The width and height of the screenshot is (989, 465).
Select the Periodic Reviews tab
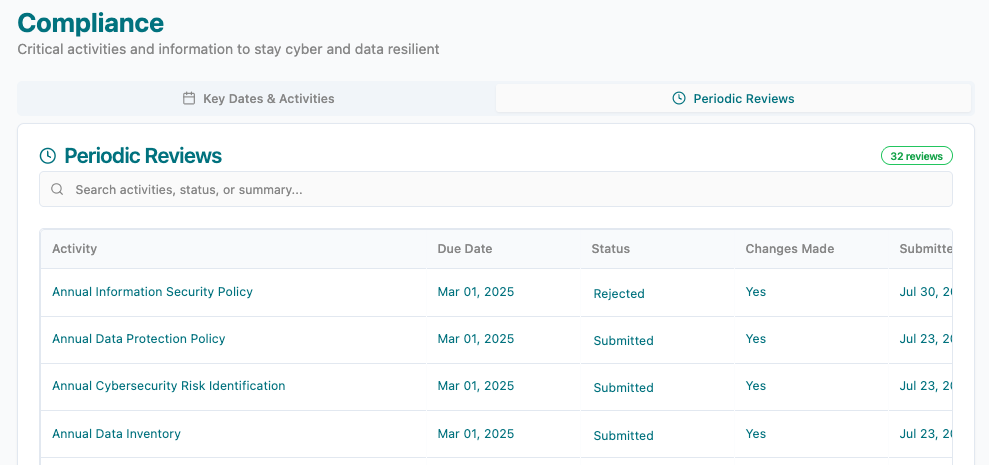click(734, 99)
